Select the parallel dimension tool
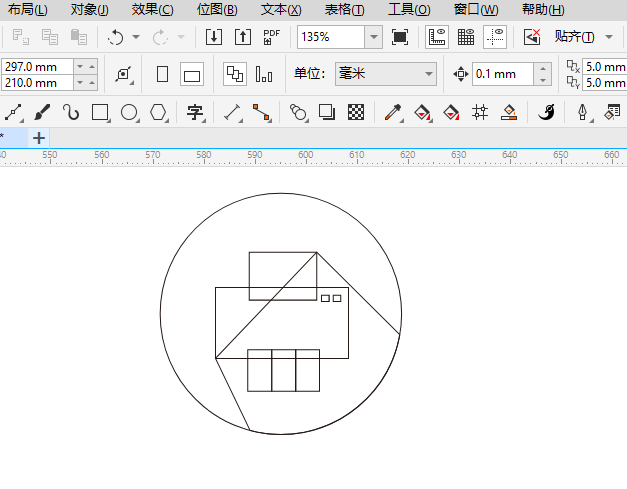The image size is (627, 489). (x=233, y=112)
